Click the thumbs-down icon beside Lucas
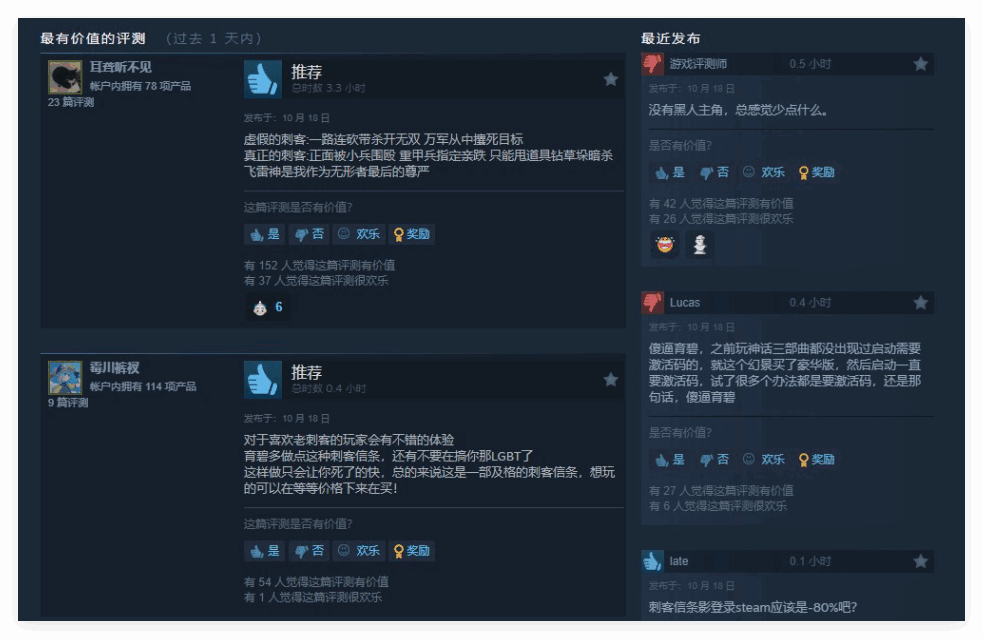 point(653,303)
